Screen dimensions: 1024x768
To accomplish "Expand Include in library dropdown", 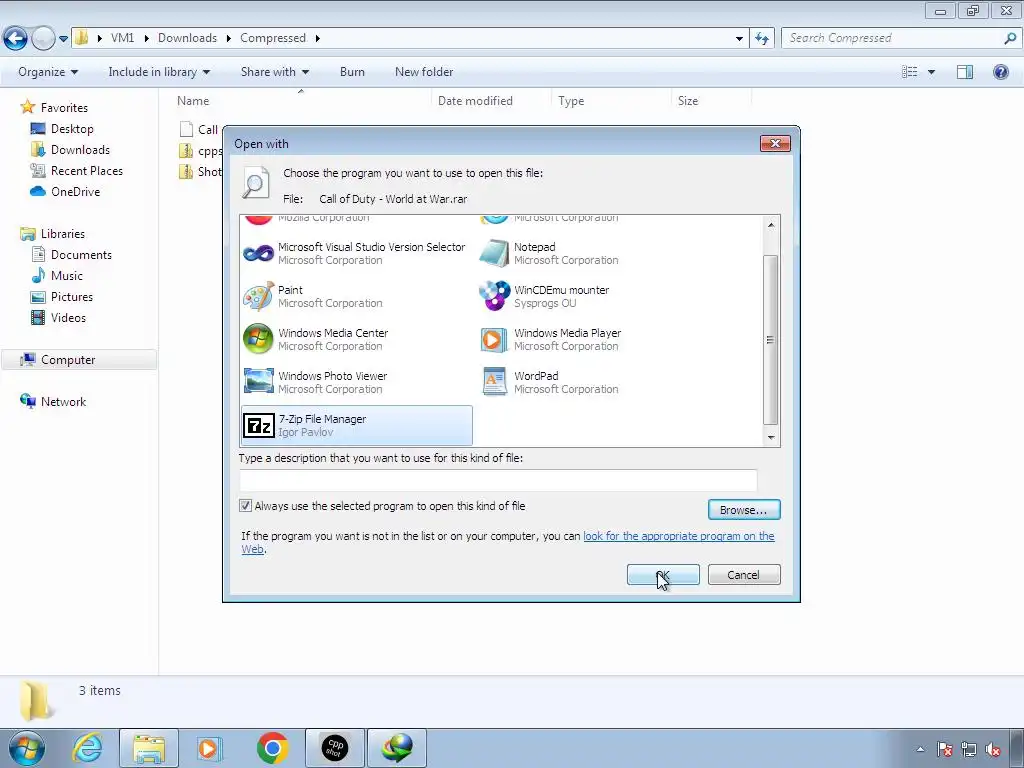I will pyautogui.click(x=159, y=72).
